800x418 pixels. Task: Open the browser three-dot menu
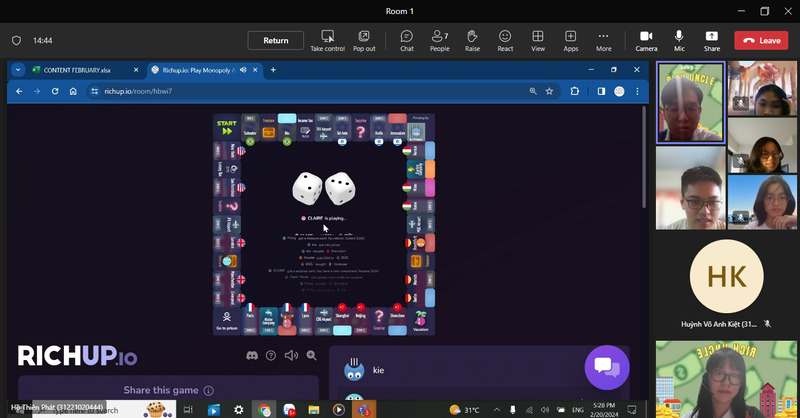click(x=637, y=91)
